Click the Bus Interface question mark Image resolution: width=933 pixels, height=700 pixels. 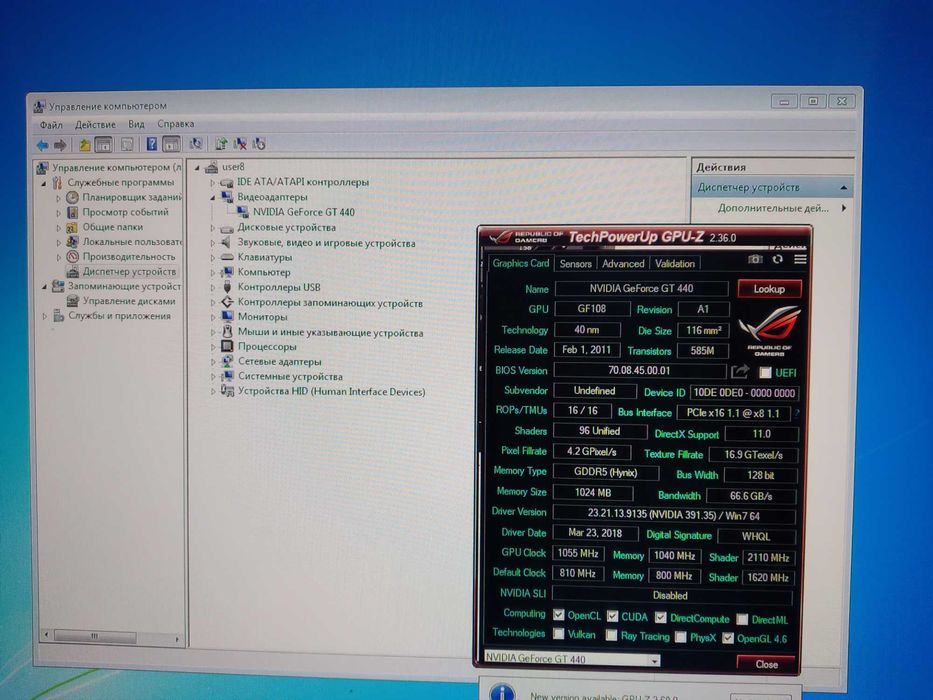tap(797, 412)
